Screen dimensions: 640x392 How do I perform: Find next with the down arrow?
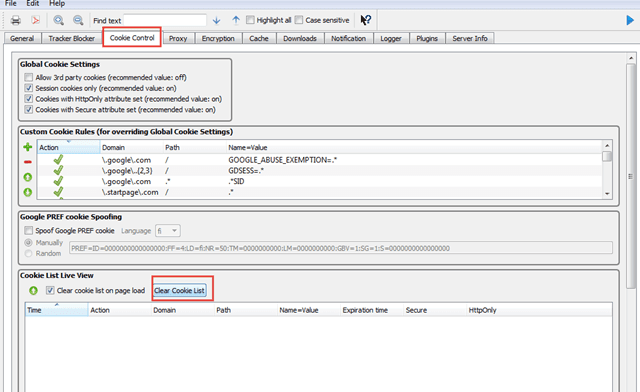(216, 20)
